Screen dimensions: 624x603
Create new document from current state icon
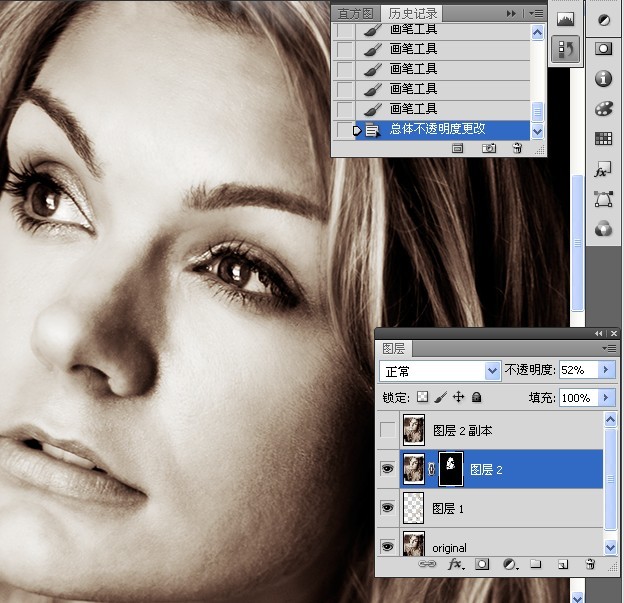pos(458,148)
